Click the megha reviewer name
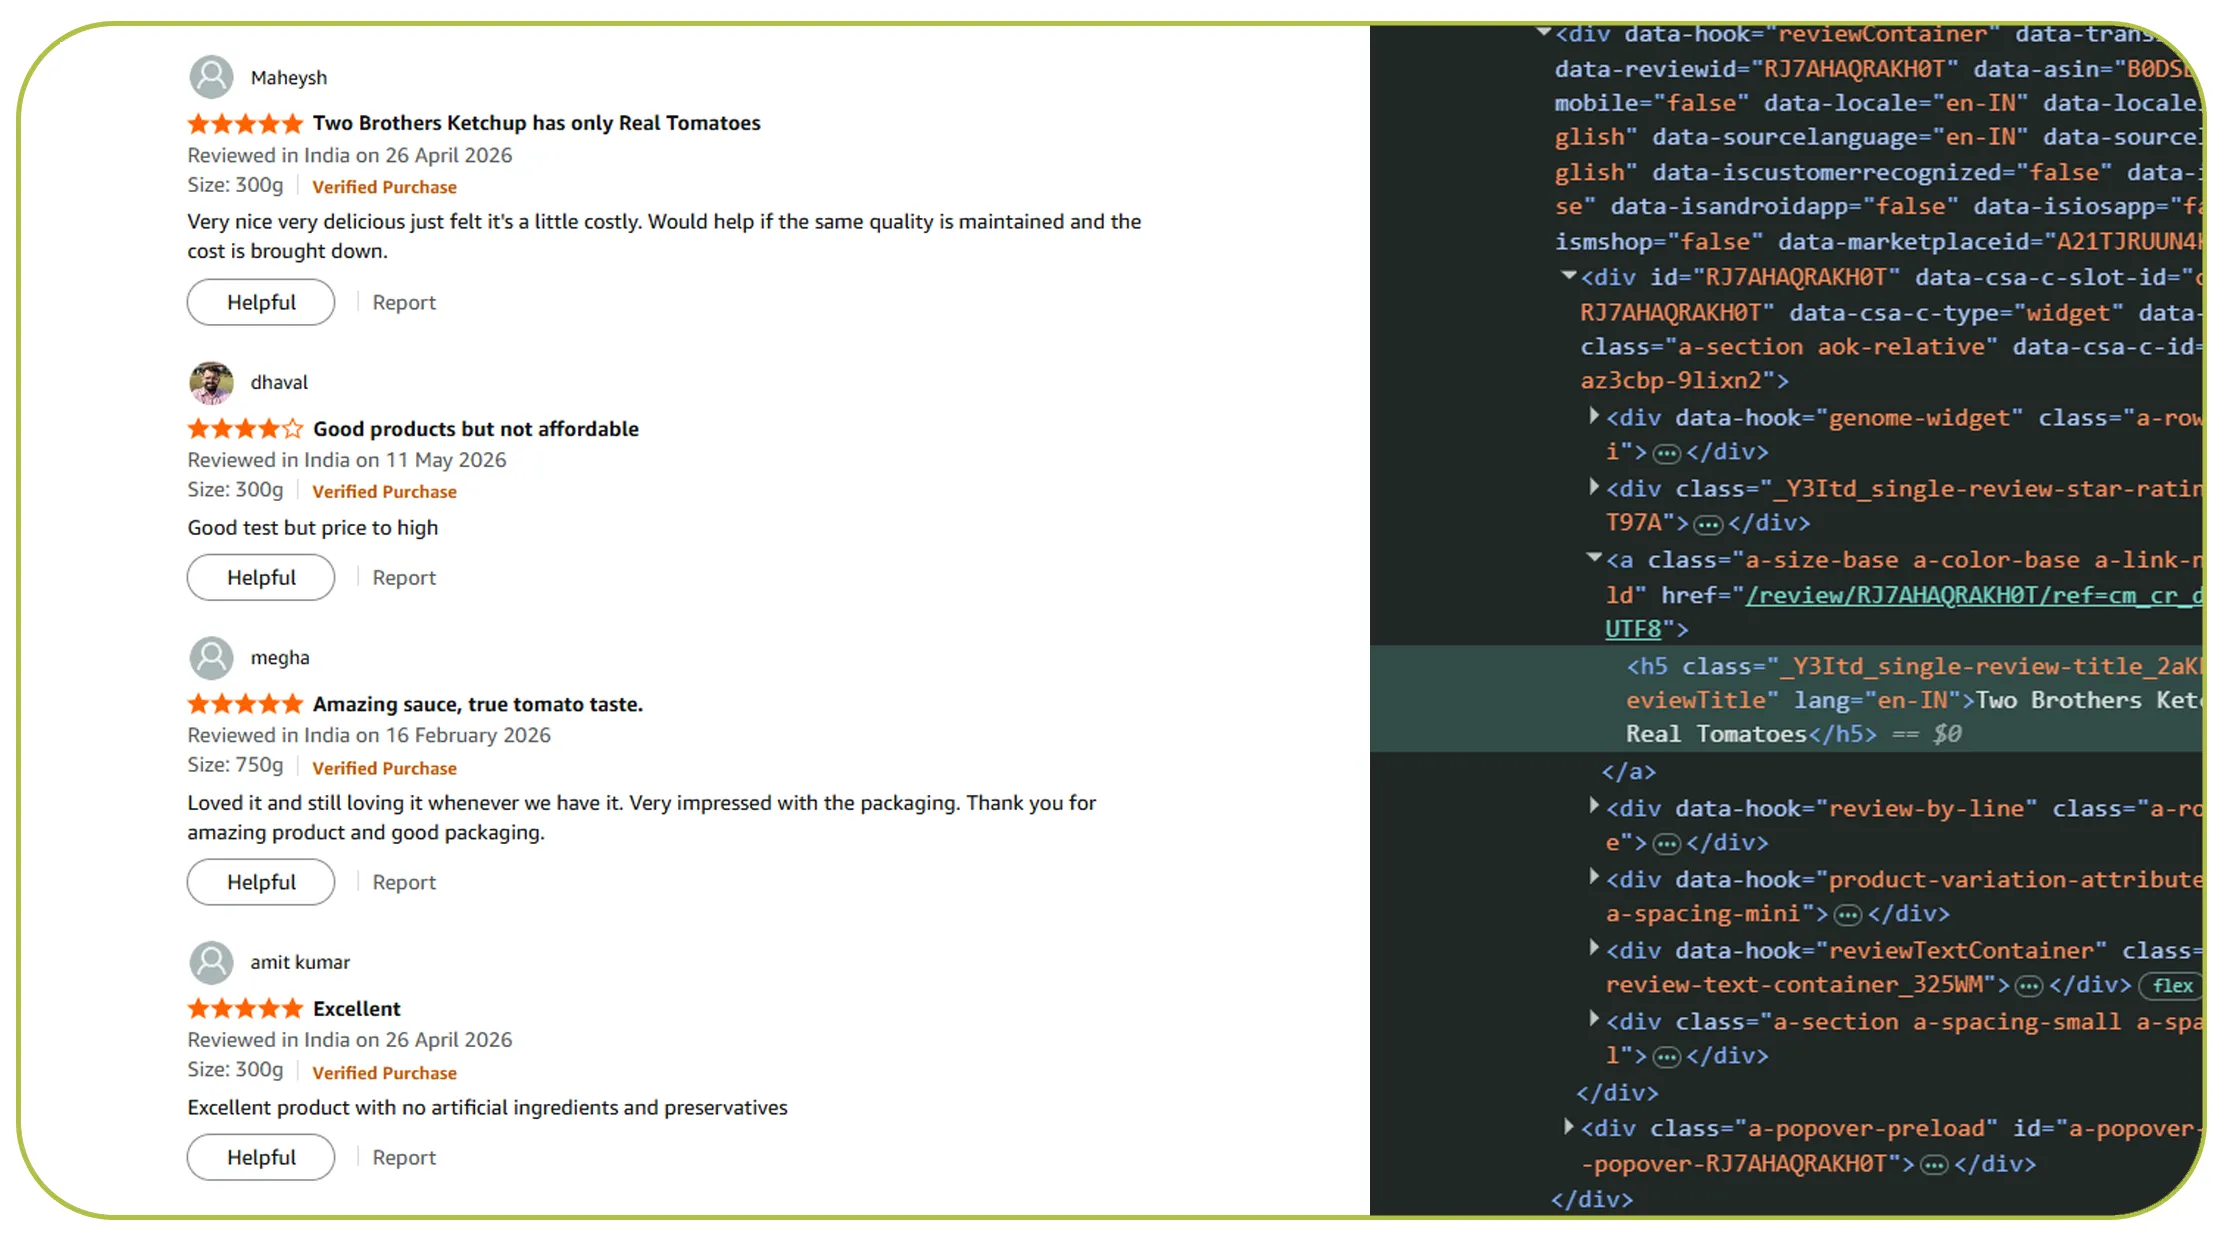This screenshot has height=1240, width=2223. point(280,657)
